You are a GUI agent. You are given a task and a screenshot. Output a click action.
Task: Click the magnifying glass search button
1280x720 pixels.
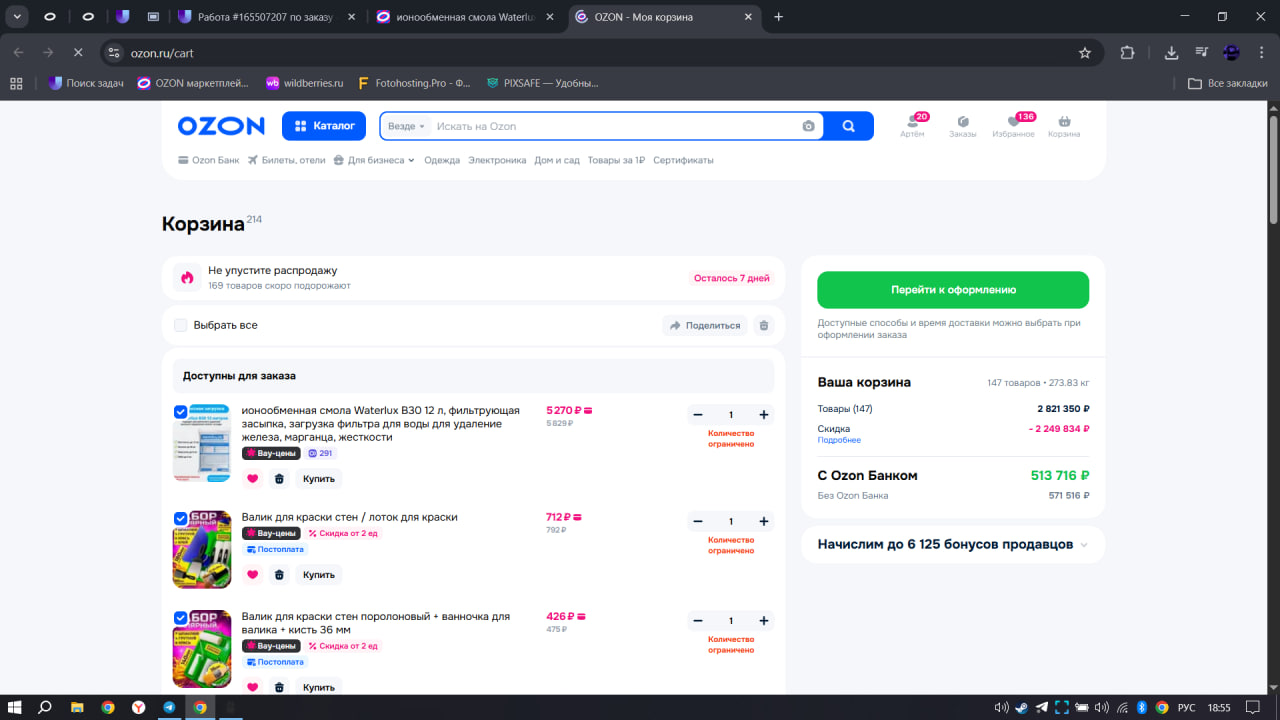(849, 126)
